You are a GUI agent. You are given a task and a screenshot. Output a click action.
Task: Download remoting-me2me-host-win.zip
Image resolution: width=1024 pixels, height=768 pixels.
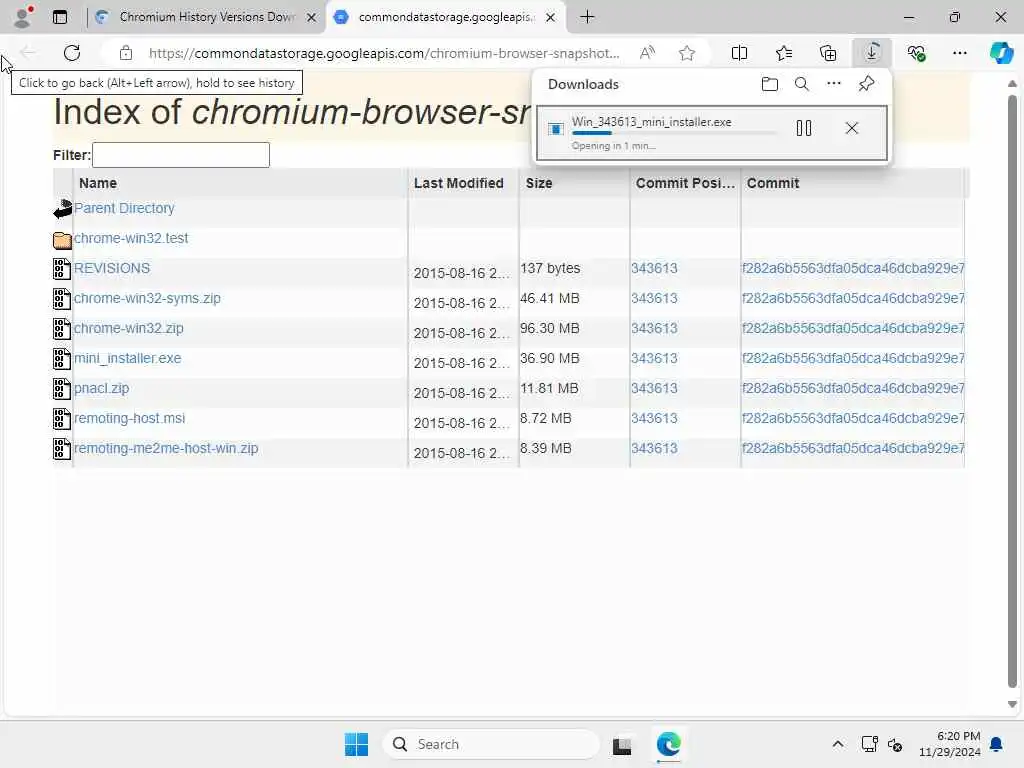166,449
